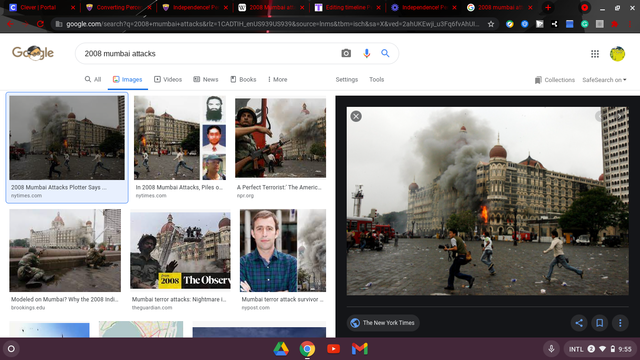The image size is (640, 360).
Task: Bookmark this page with the star icon
Action: tap(491, 24)
